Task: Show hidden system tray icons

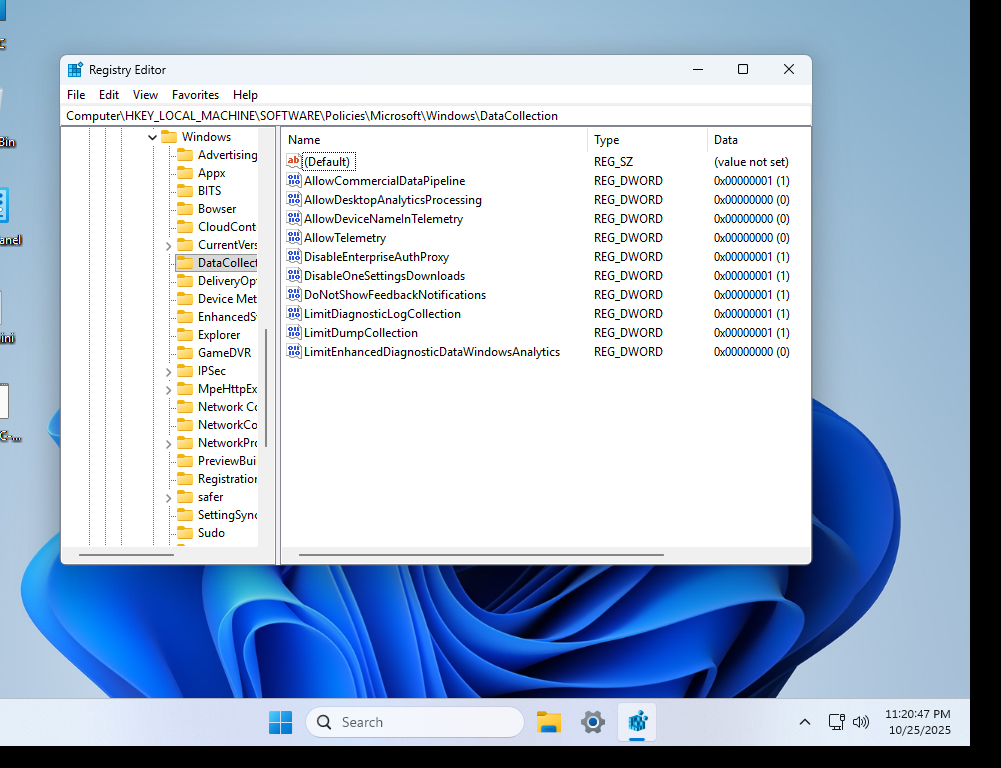Action: [x=805, y=722]
